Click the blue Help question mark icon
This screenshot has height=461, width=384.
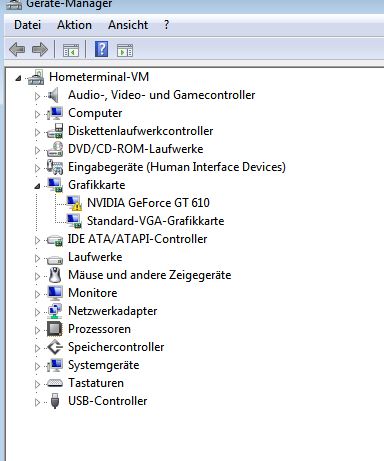point(101,49)
